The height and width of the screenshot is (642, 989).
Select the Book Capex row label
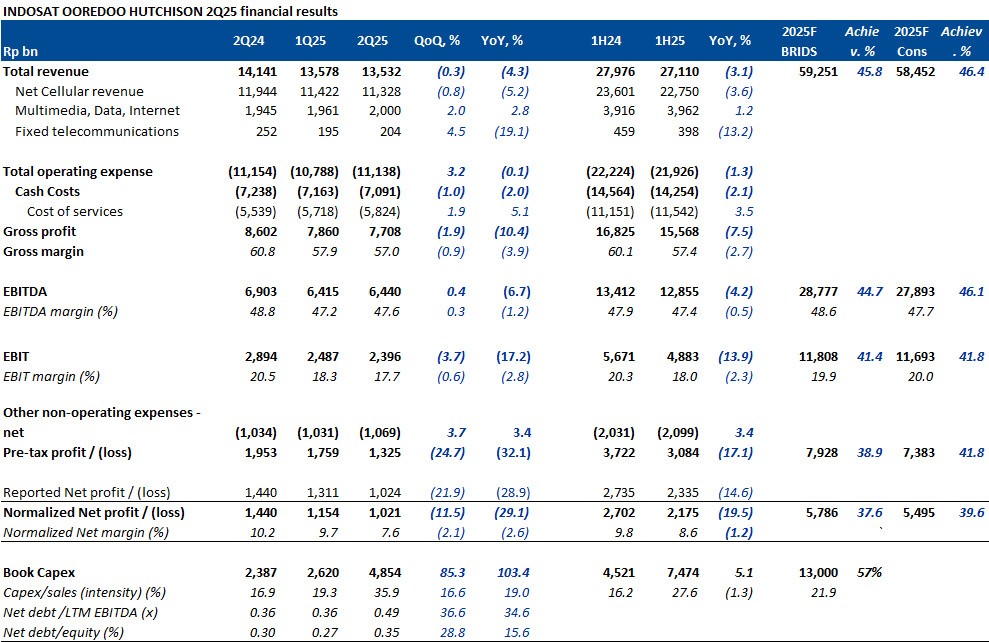(x=39, y=572)
